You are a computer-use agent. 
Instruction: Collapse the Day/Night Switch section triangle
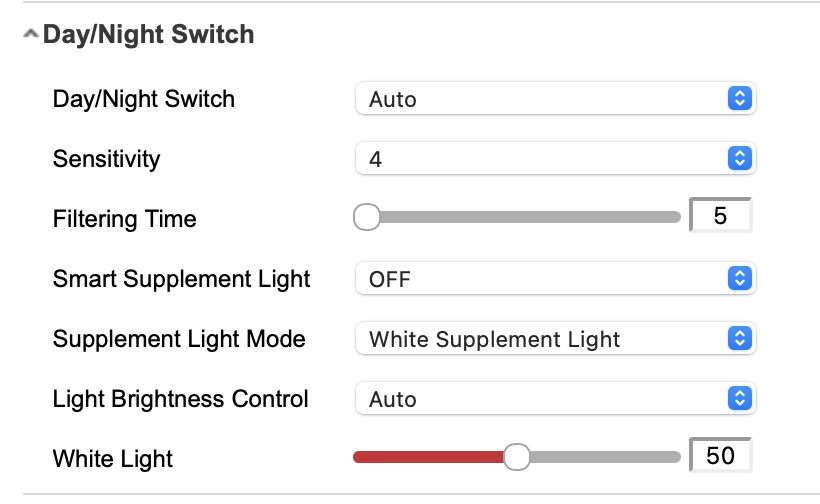30,35
